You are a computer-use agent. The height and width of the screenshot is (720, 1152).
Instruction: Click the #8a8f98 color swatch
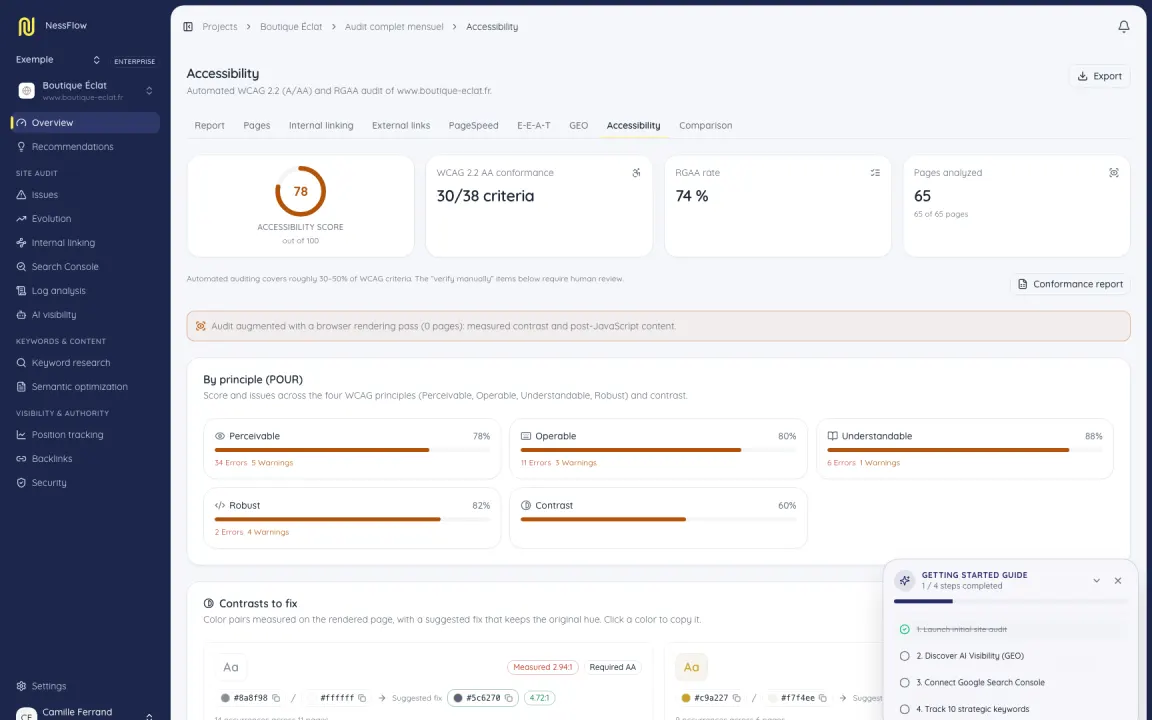pos(226,698)
